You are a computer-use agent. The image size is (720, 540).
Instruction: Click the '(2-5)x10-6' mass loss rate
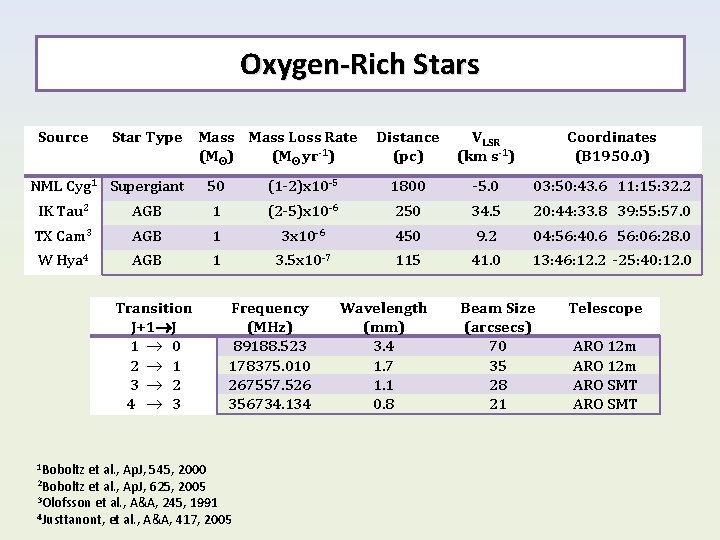(x=303, y=211)
